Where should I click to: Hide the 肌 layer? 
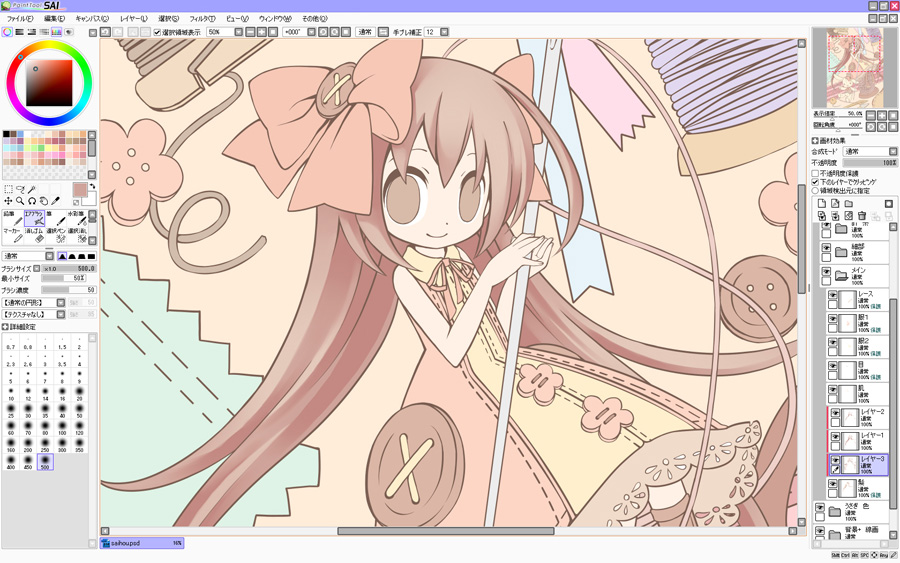[833, 389]
